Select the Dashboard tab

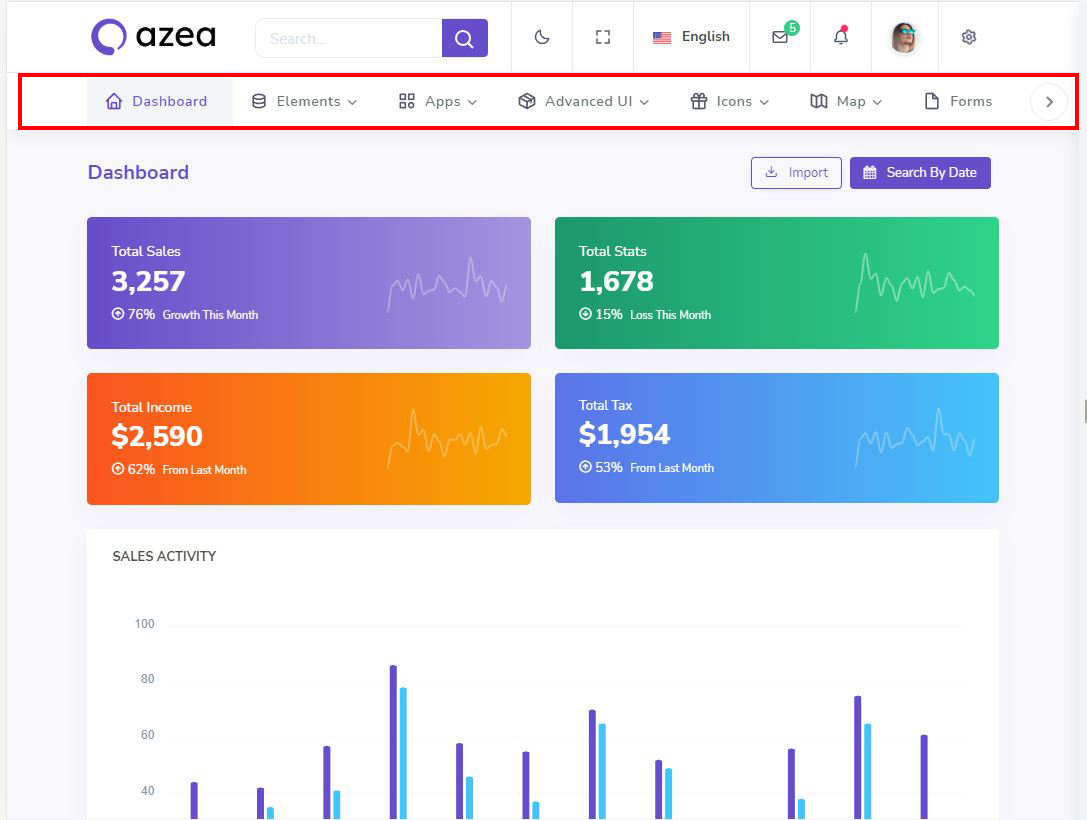(x=157, y=101)
